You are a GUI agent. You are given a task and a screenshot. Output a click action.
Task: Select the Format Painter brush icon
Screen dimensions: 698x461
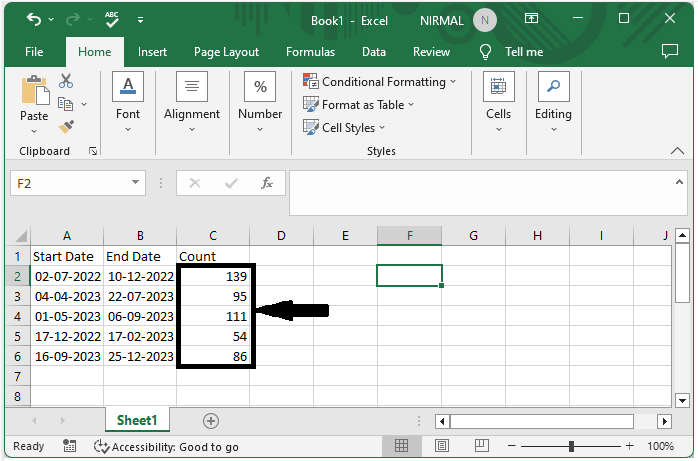point(66,127)
